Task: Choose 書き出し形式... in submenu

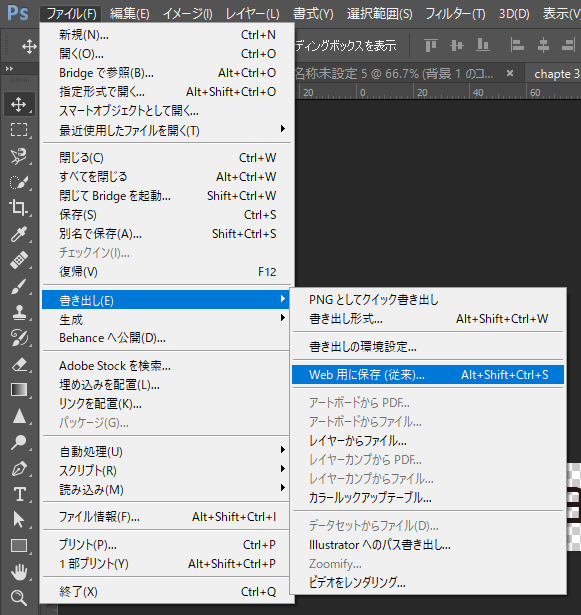Action: point(428,318)
